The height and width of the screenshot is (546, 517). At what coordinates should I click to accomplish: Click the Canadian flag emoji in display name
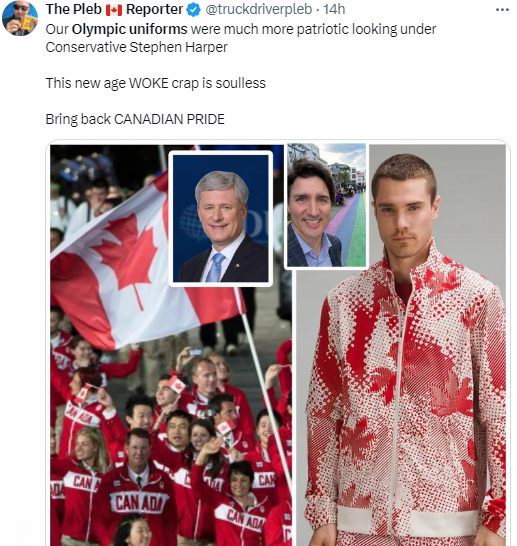click(x=114, y=10)
